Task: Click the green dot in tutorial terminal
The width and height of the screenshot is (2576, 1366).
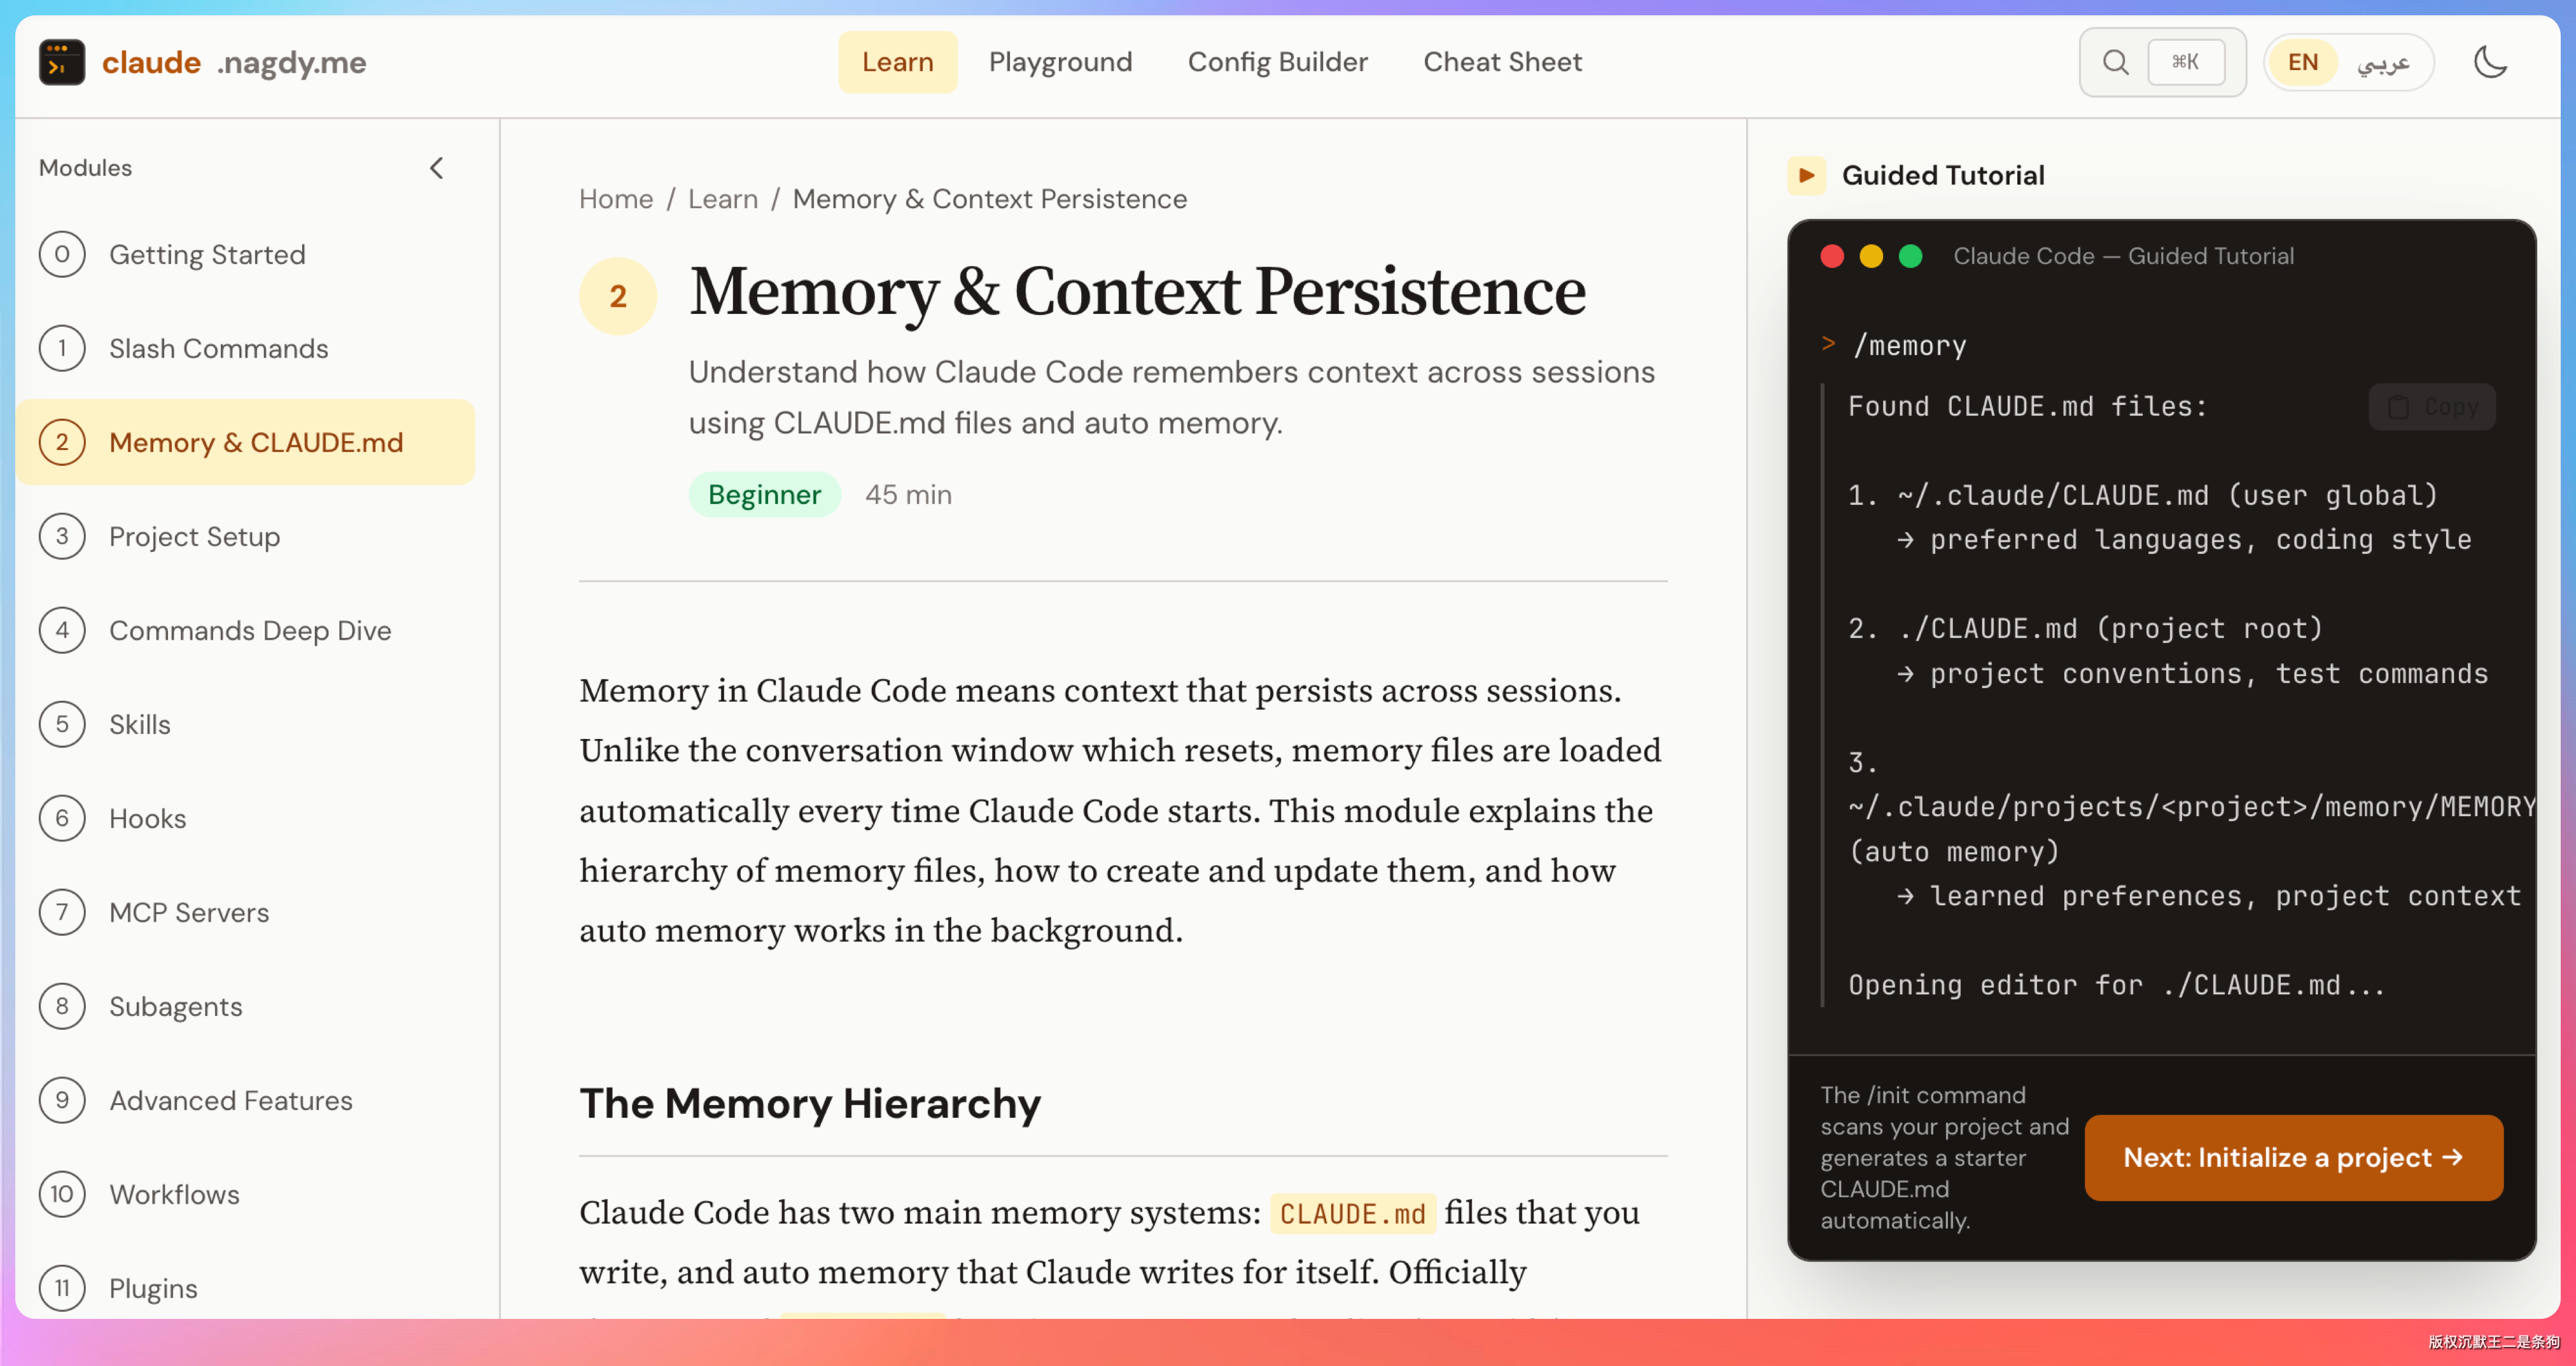Action: 1910,257
